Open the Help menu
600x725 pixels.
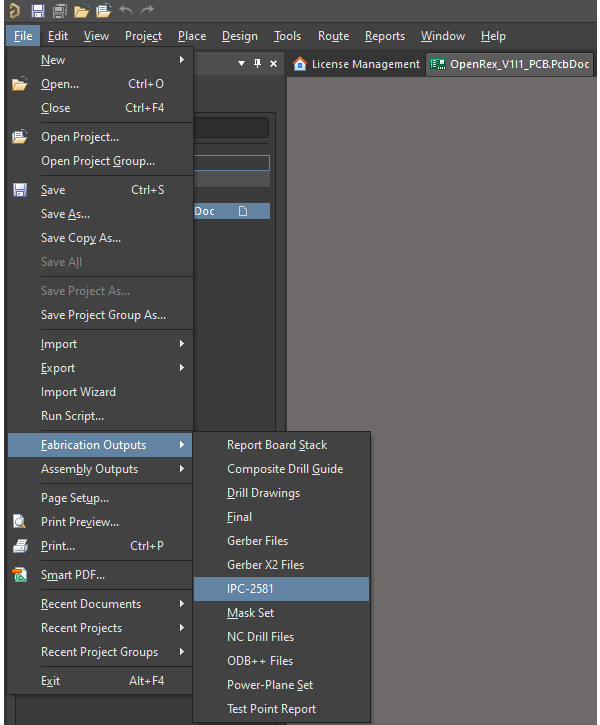(x=493, y=36)
